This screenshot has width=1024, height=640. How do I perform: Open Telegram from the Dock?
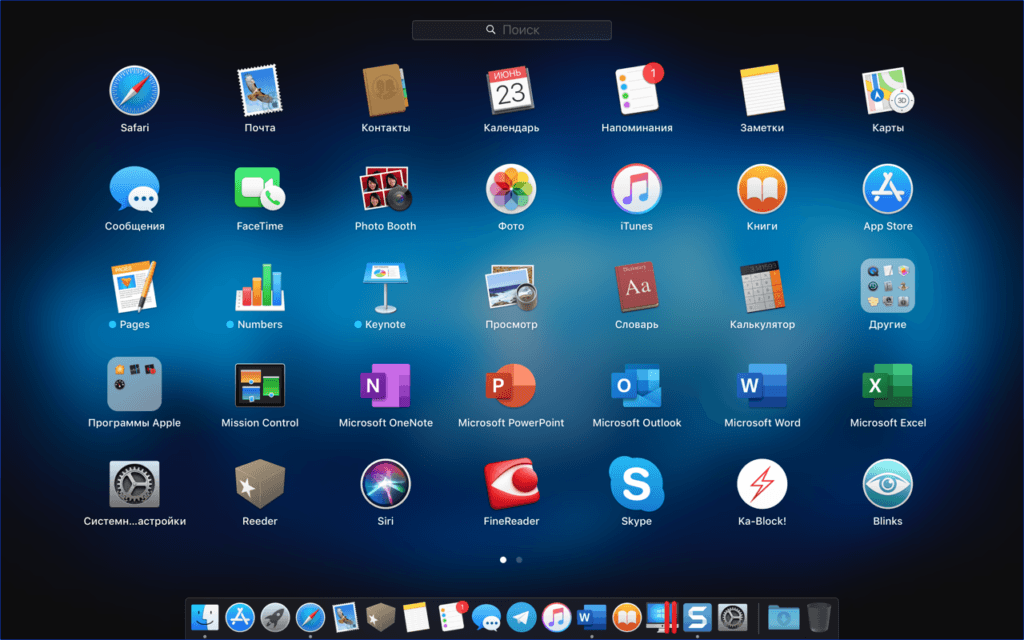pos(521,617)
